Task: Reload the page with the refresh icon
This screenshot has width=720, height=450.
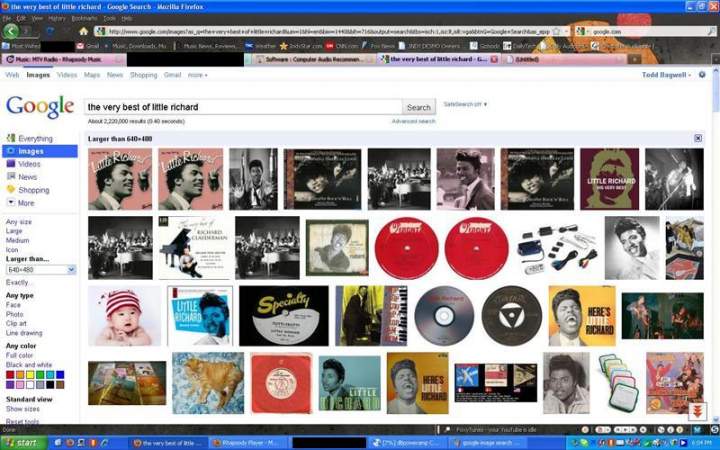Action: point(51,31)
